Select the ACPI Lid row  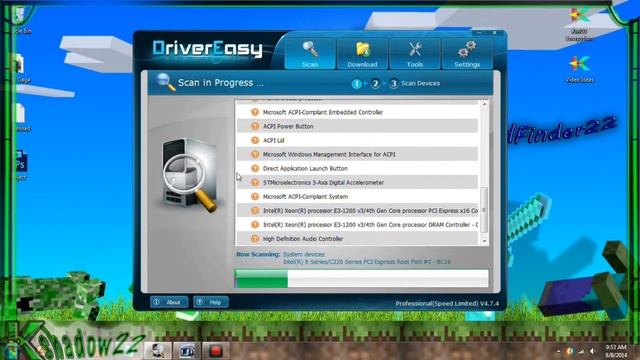pos(357,140)
